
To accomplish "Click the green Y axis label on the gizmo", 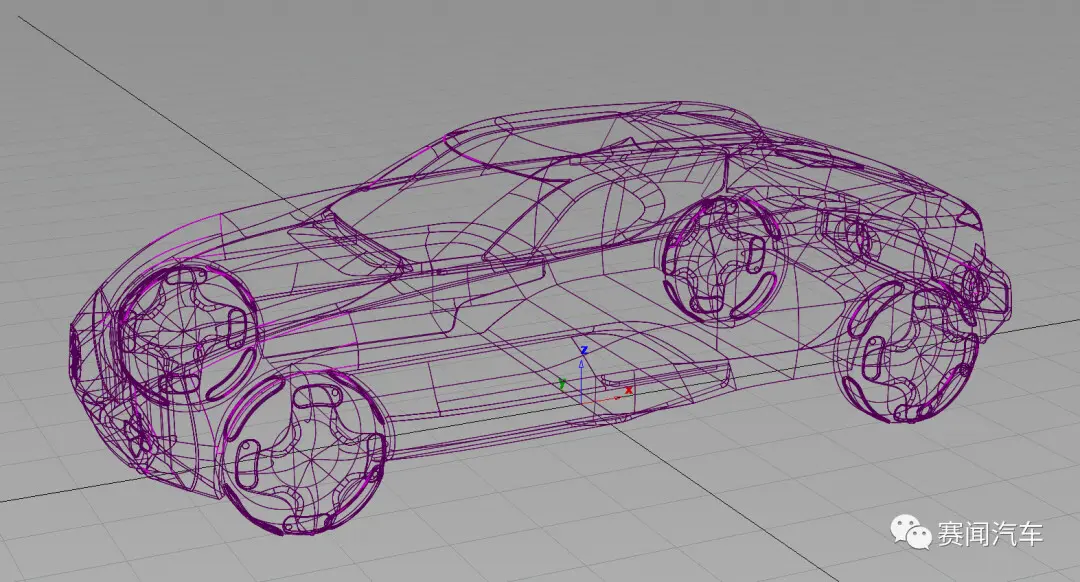I will [562, 384].
